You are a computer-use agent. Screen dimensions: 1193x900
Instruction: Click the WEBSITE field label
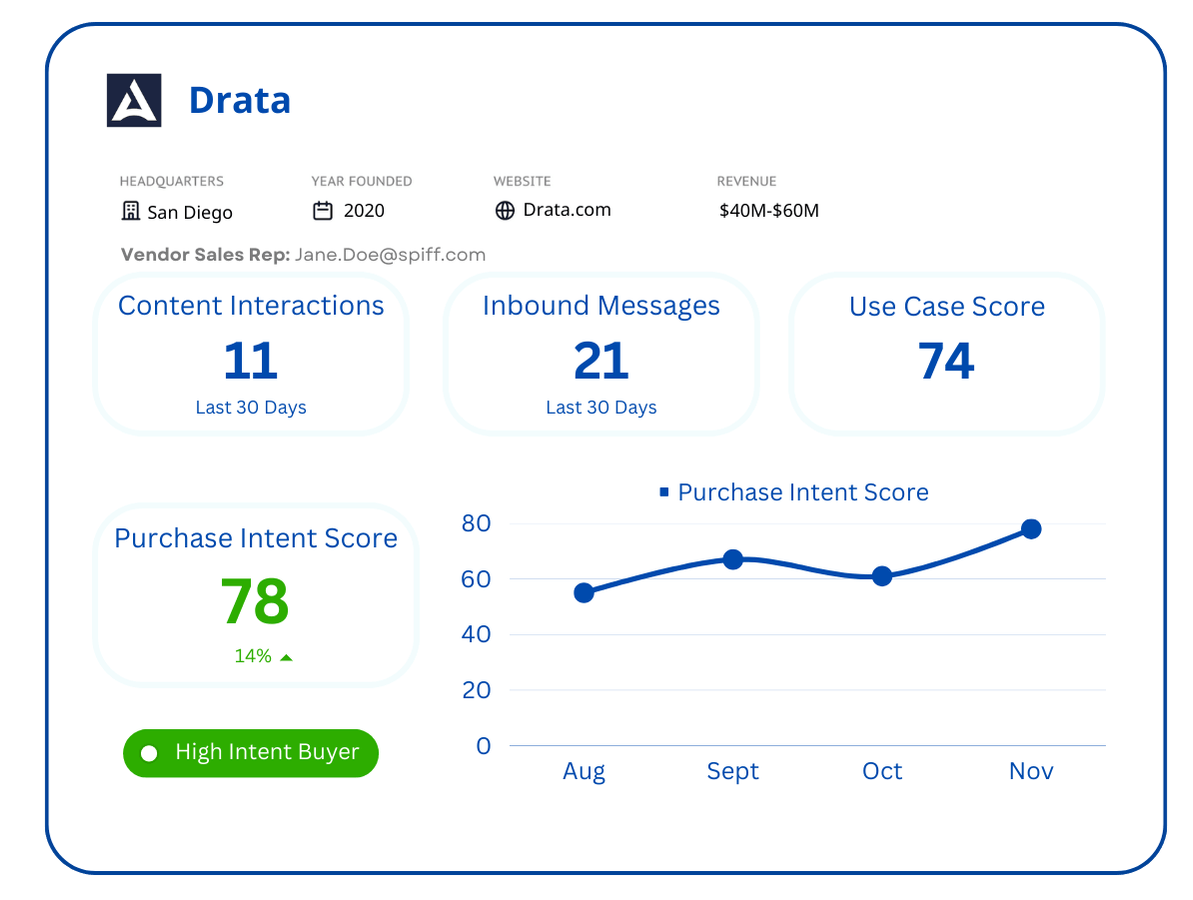click(x=522, y=181)
